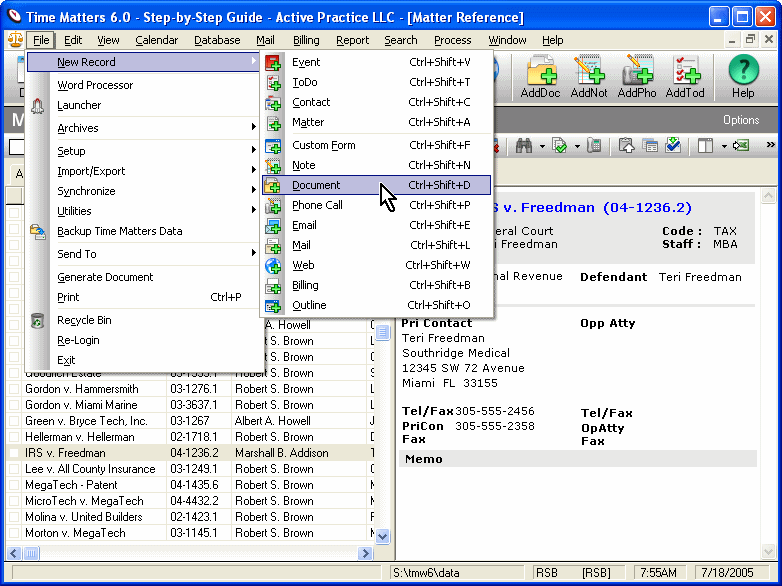Click the Email new record icon
Image resolution: width=782 pixels, height=586 pixels.
click(x=273, y=225)
